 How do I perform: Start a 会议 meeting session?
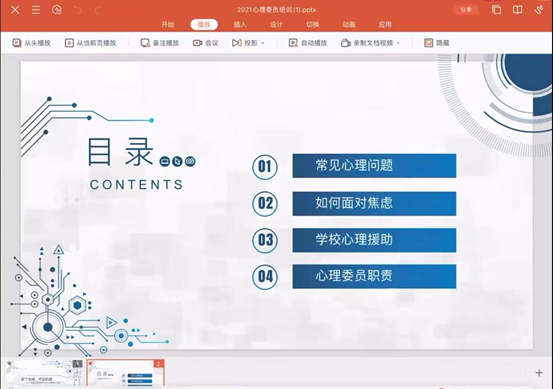(x=206, y=43)
